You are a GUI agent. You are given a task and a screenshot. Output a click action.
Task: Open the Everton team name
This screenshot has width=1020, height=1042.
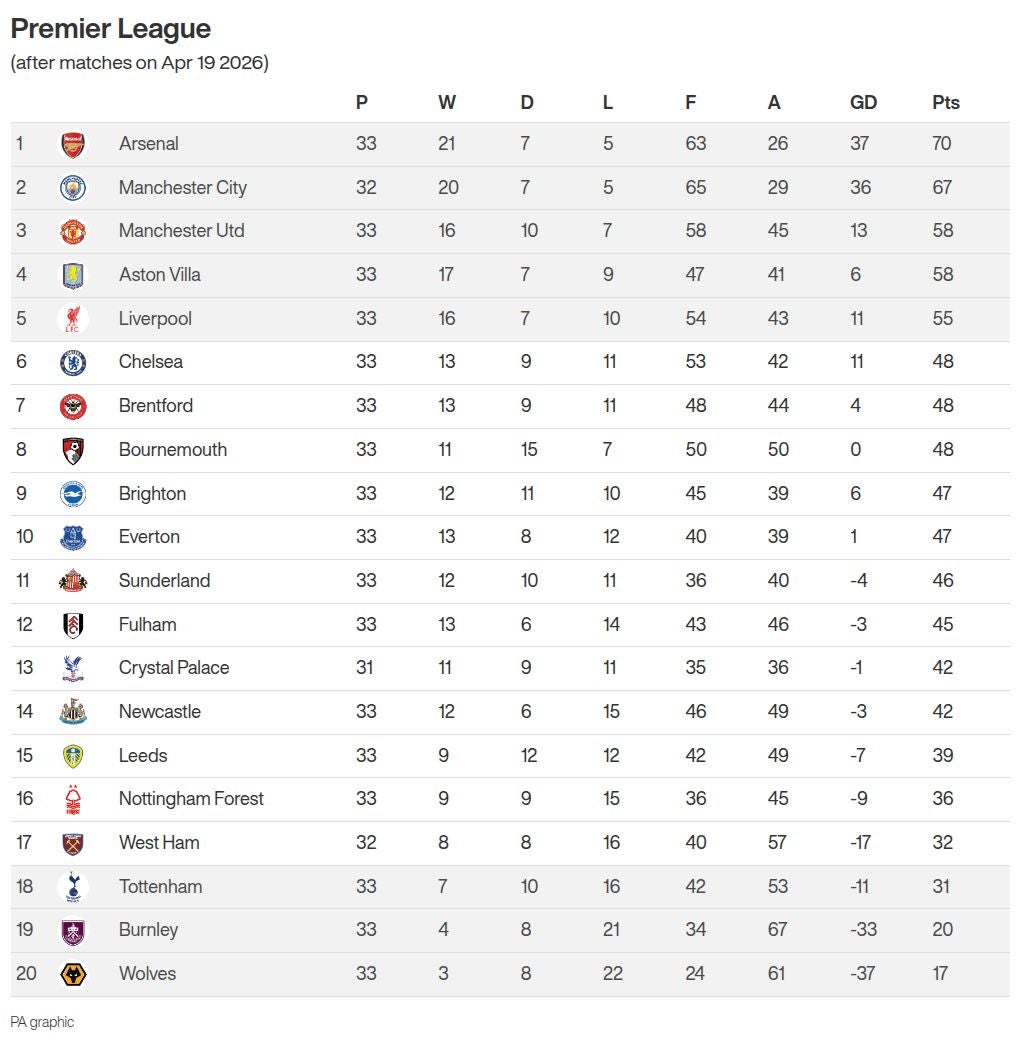tap(149, 537)
